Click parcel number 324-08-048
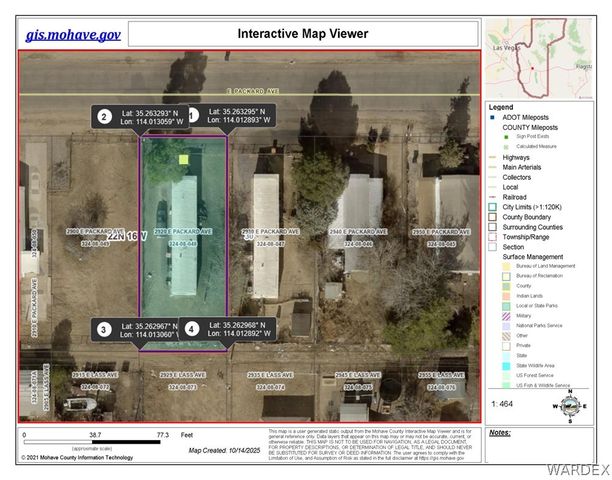 [183, 244]
